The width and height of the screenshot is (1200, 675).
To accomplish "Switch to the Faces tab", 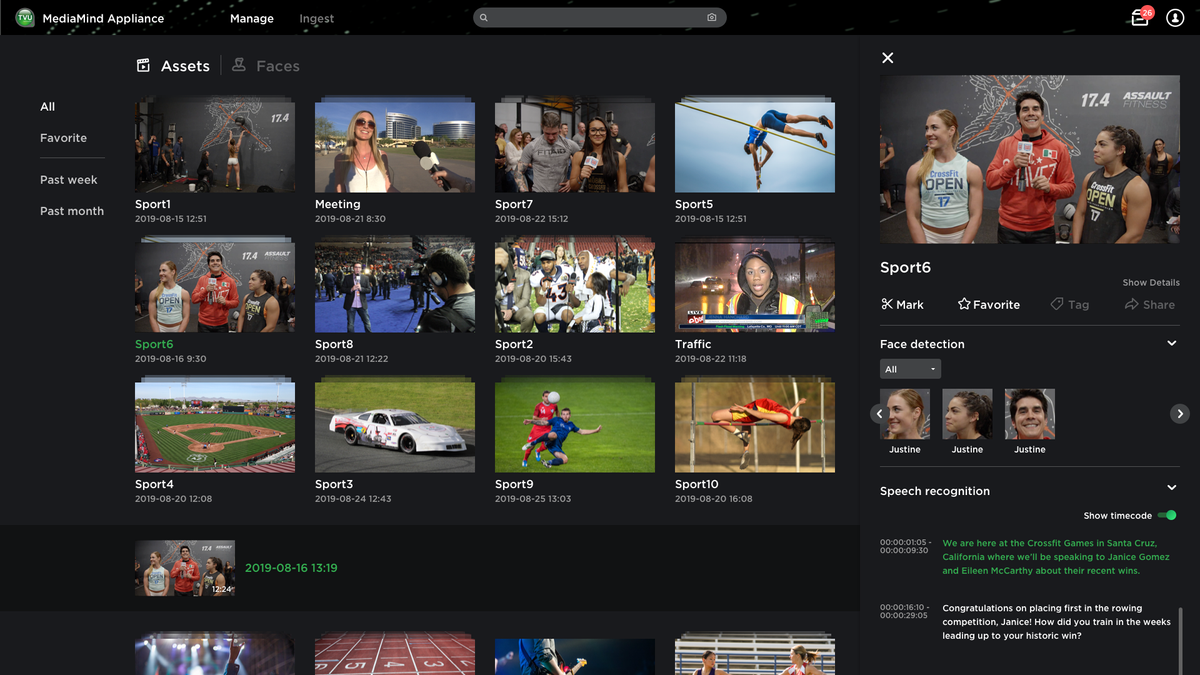I will click(265, 65).
